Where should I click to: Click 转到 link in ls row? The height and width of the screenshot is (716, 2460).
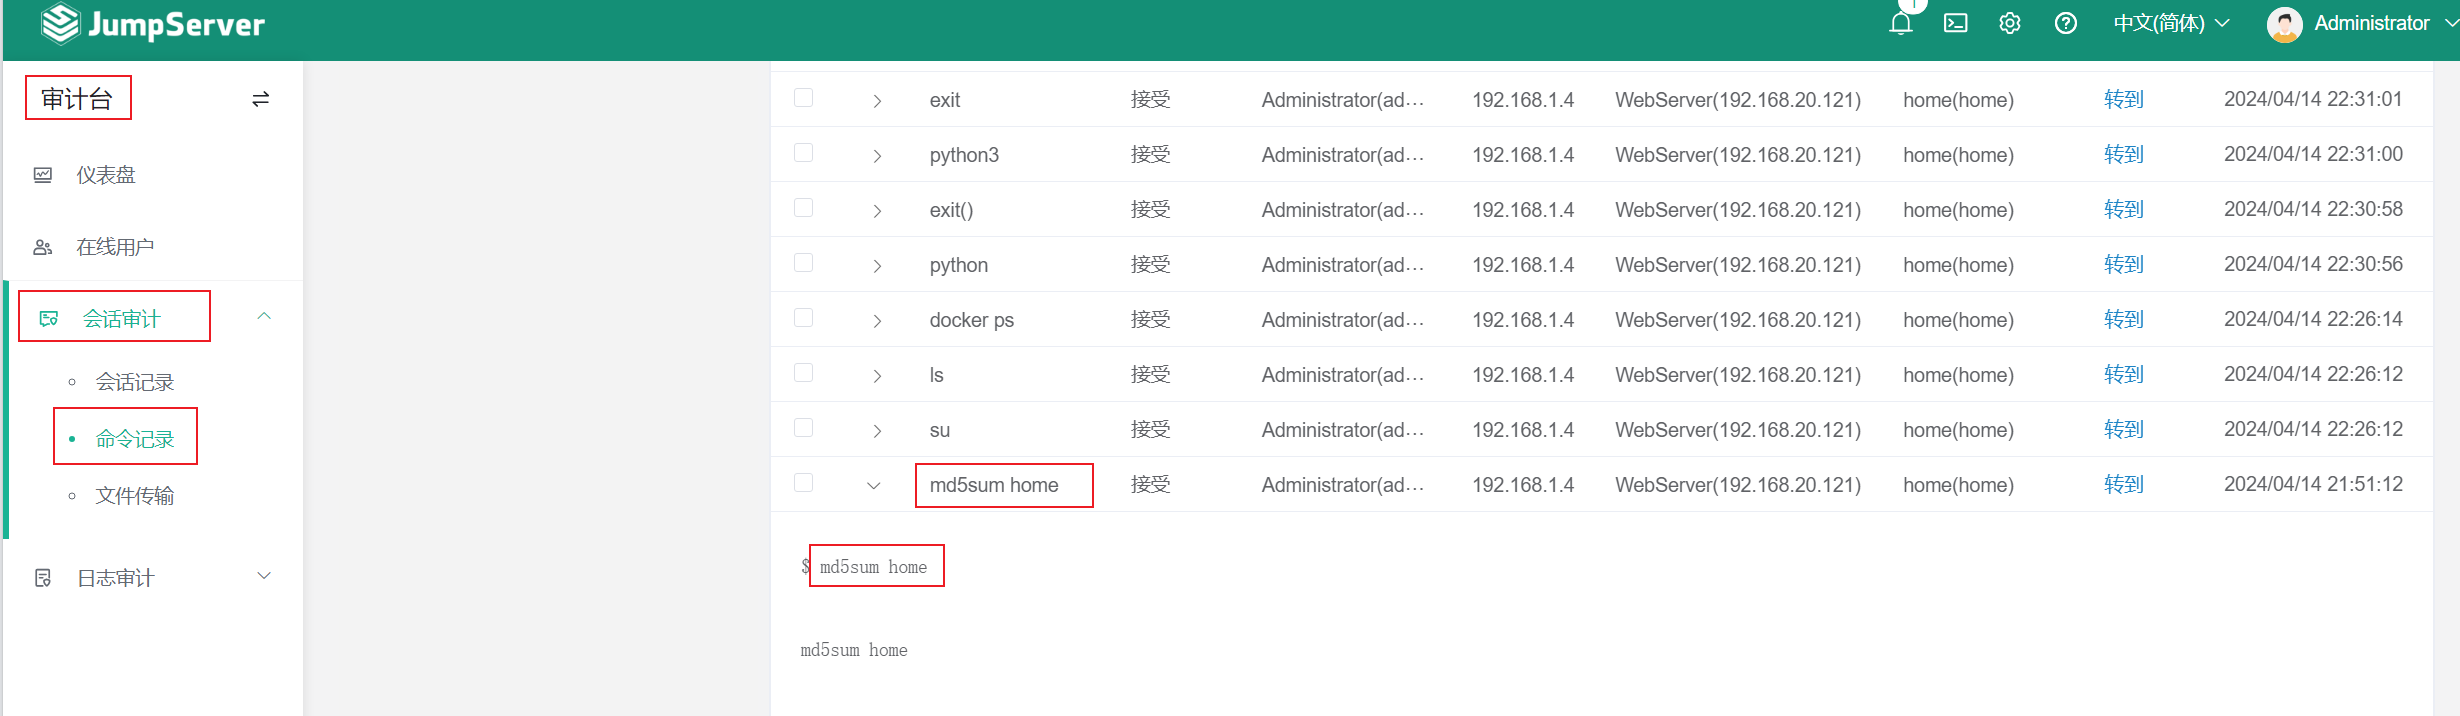click(x=2124, y=375)
